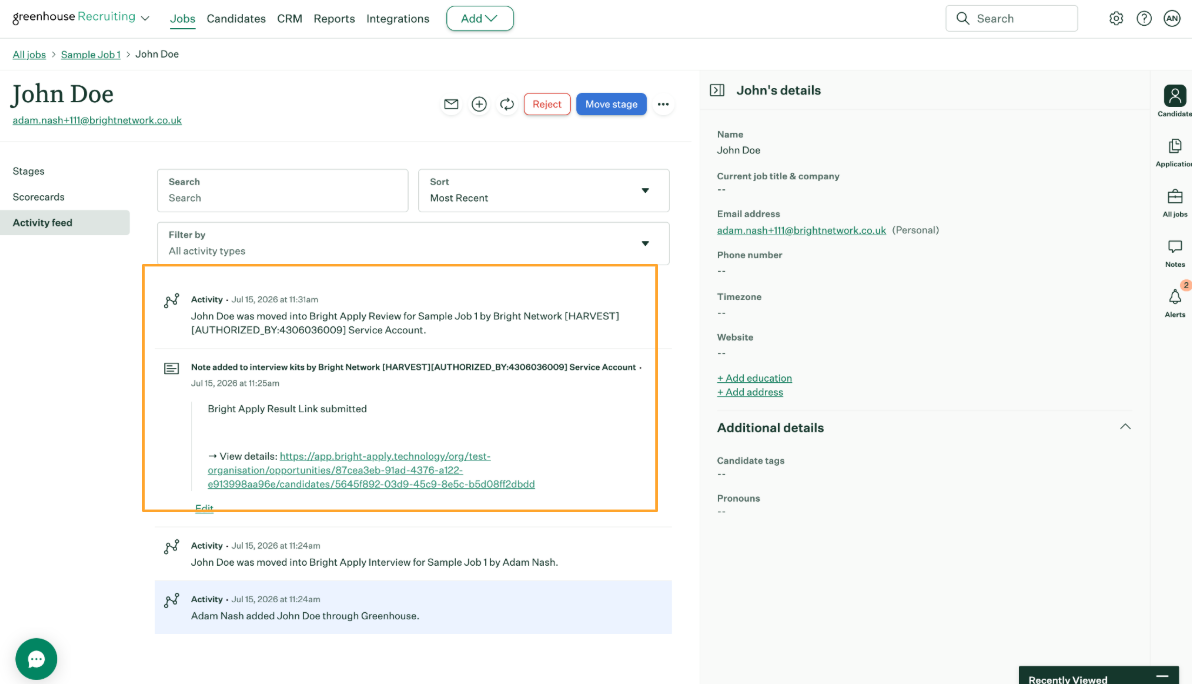Open the Bright Apply View details URL

(371, 470)
